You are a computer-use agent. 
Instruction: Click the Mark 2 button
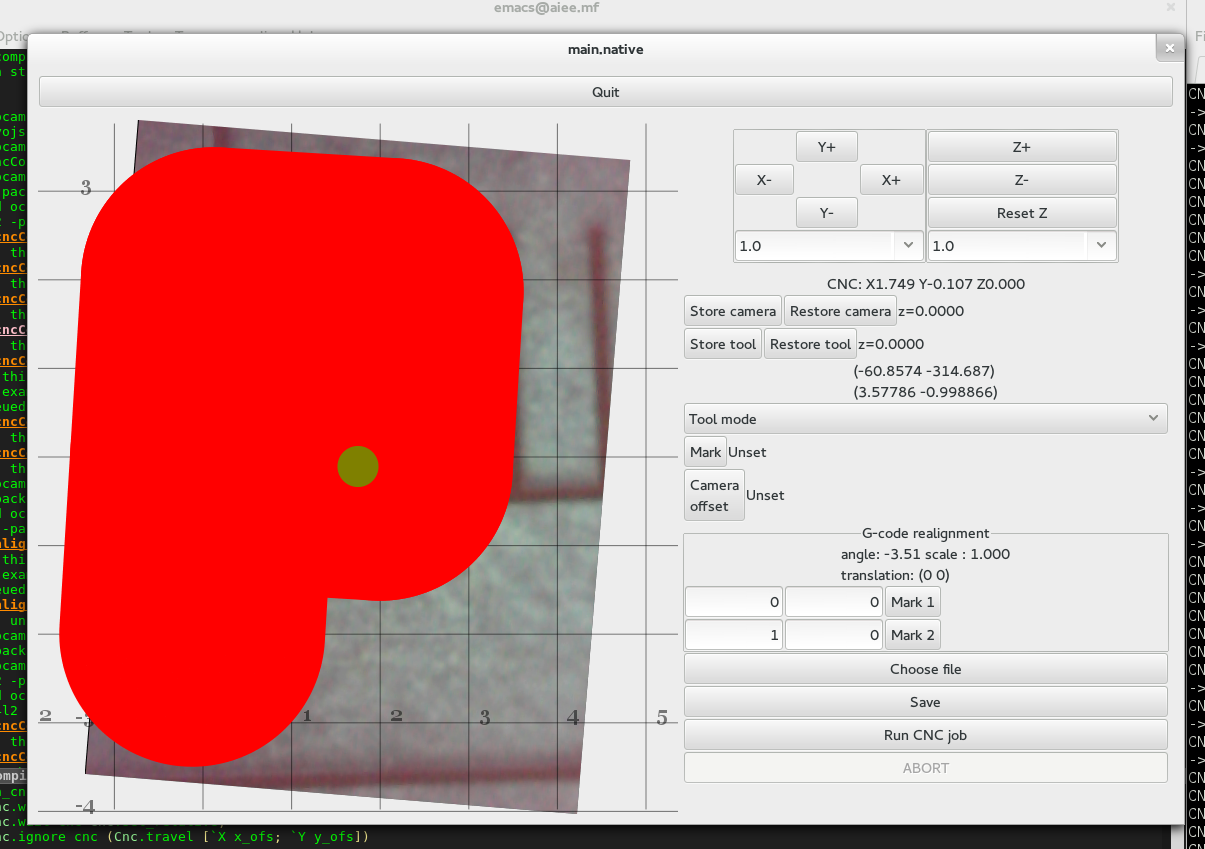point(913,635)
